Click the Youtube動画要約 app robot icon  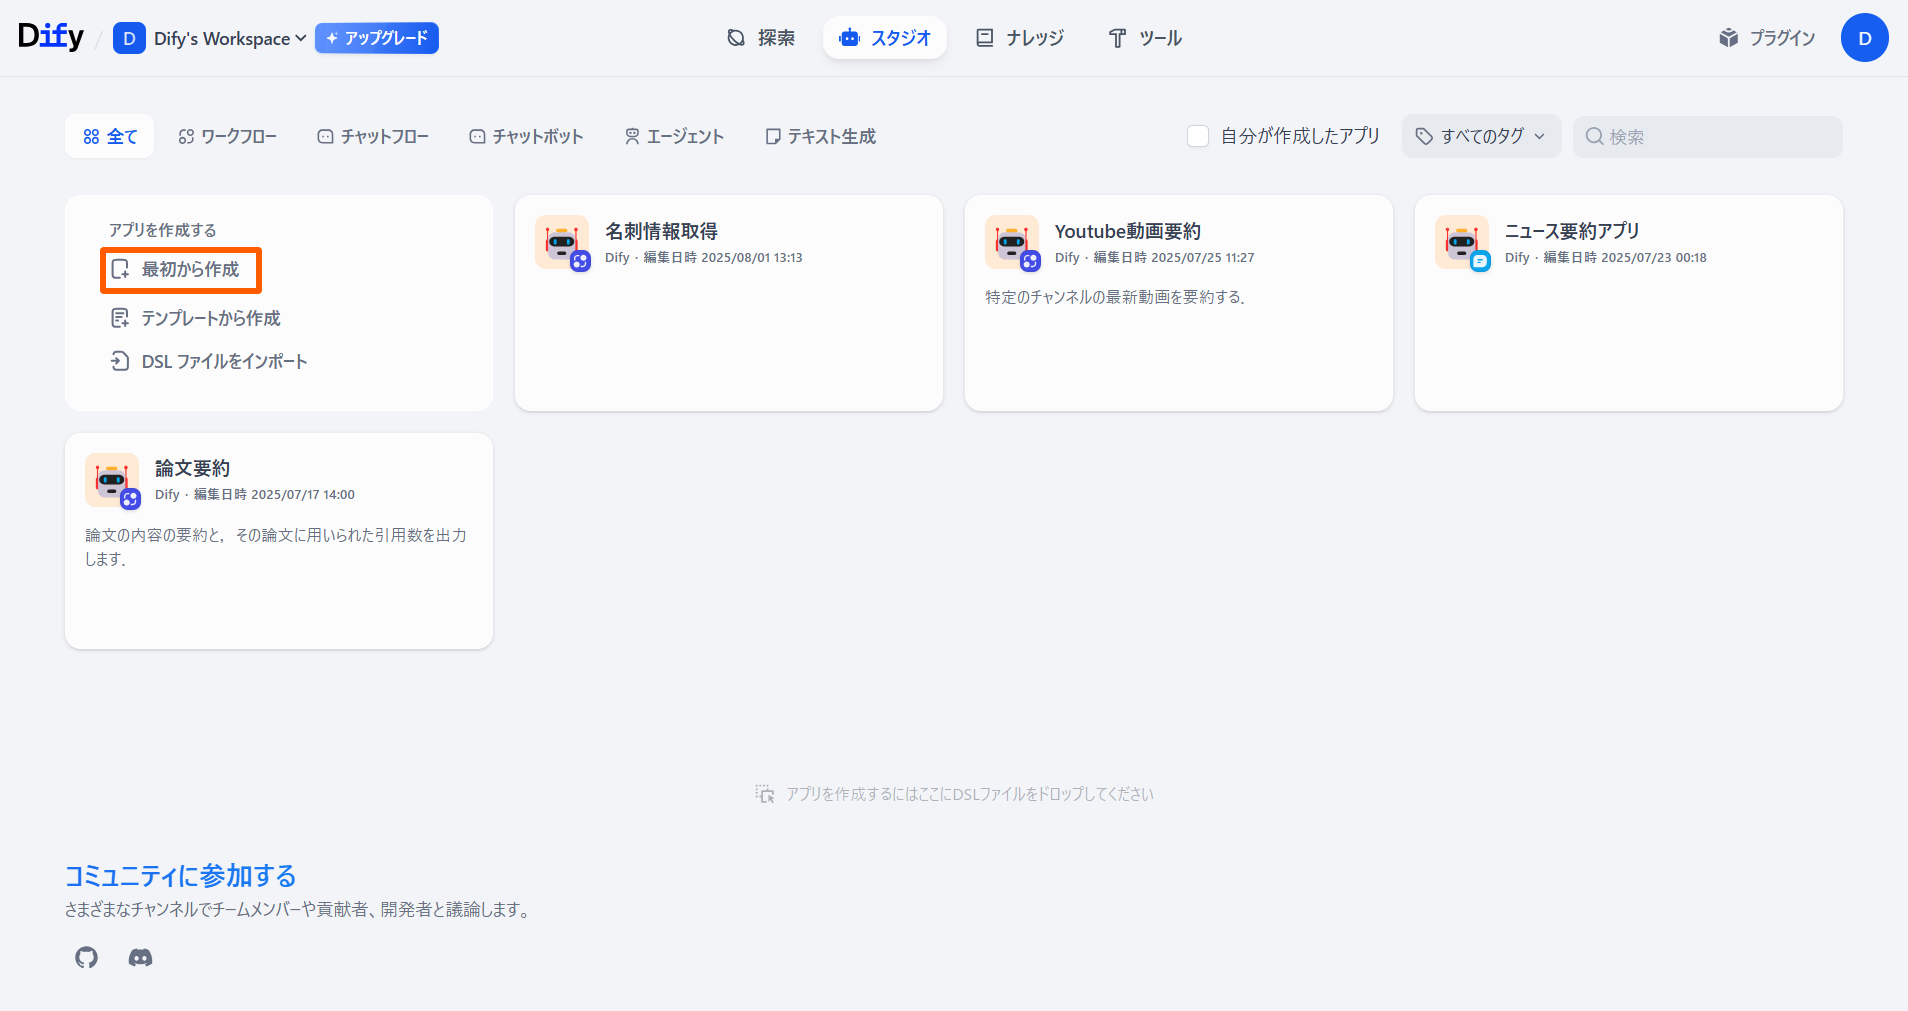tap(1011, 242)
